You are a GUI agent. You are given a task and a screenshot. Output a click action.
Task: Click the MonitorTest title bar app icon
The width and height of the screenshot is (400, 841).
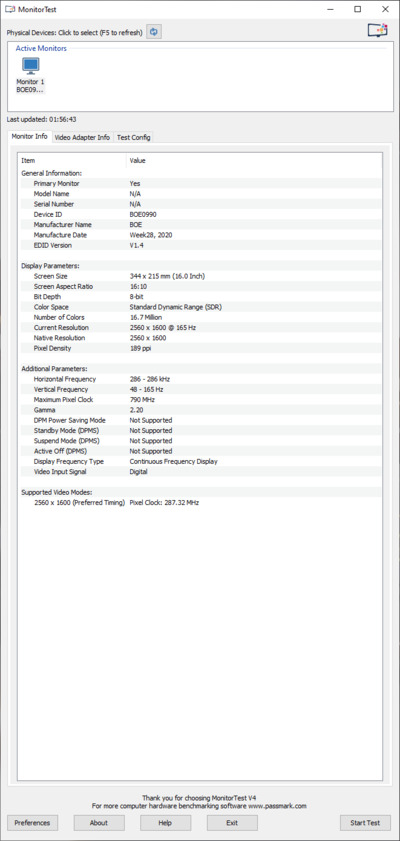click(9, 9)
